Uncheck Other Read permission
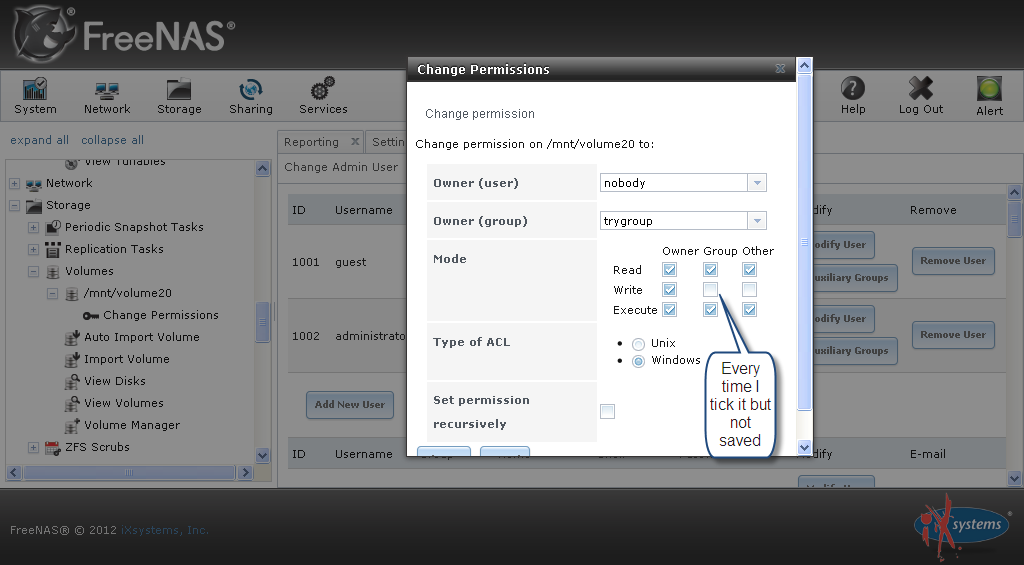This screenshot has width=1024, height=565. tap(750, 269)
